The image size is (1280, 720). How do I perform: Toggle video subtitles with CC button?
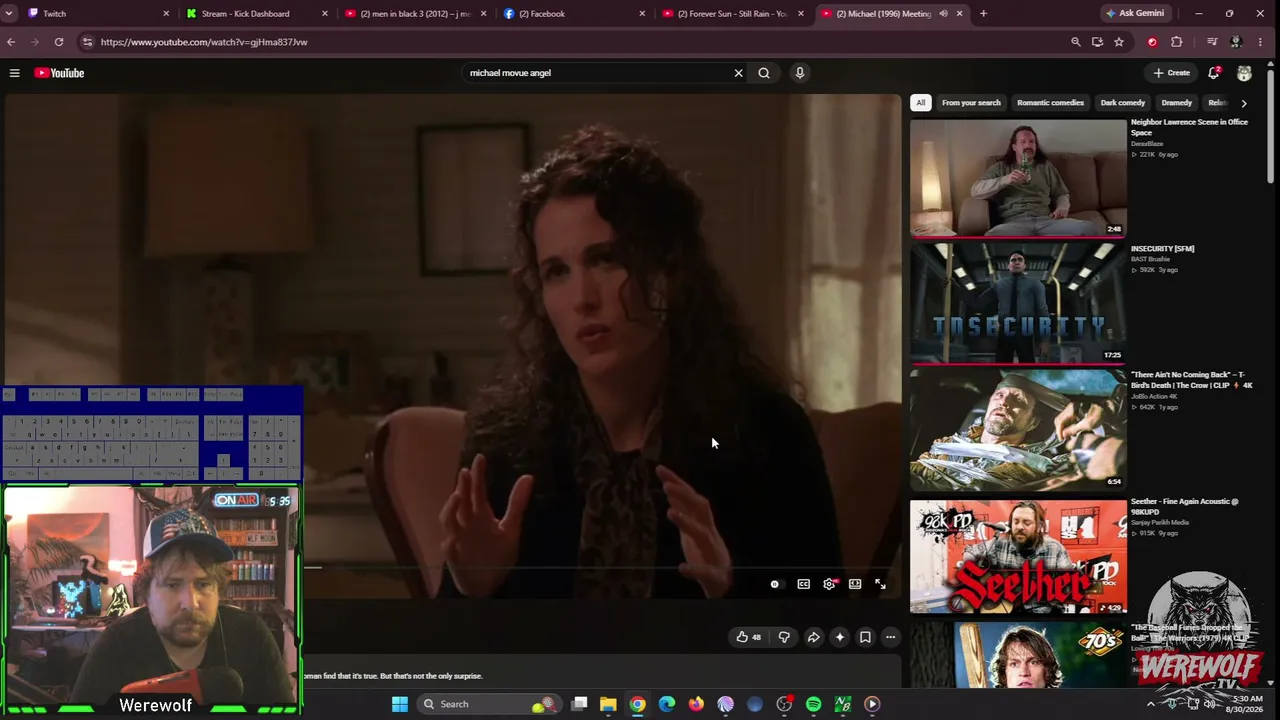tap(804, 584)
